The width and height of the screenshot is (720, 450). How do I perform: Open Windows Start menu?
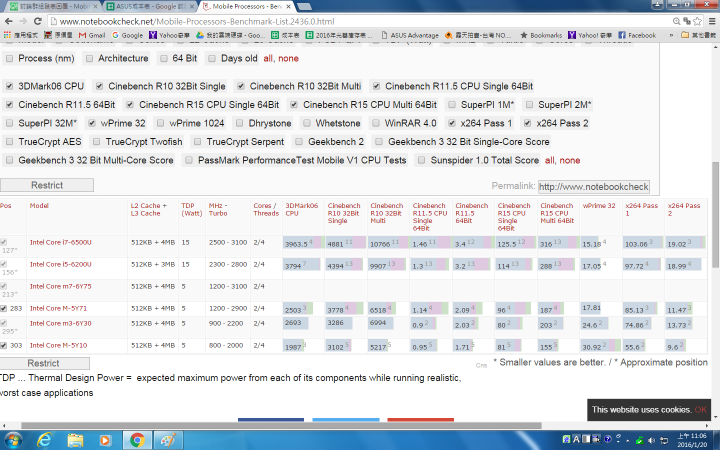tap(13, 440)
